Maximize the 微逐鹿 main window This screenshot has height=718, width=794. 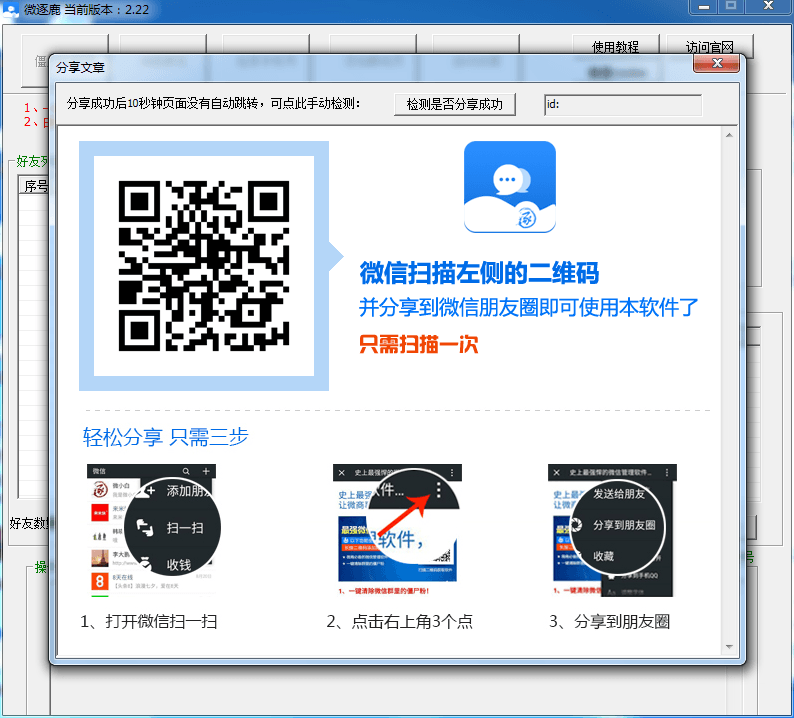click(730, 6)
